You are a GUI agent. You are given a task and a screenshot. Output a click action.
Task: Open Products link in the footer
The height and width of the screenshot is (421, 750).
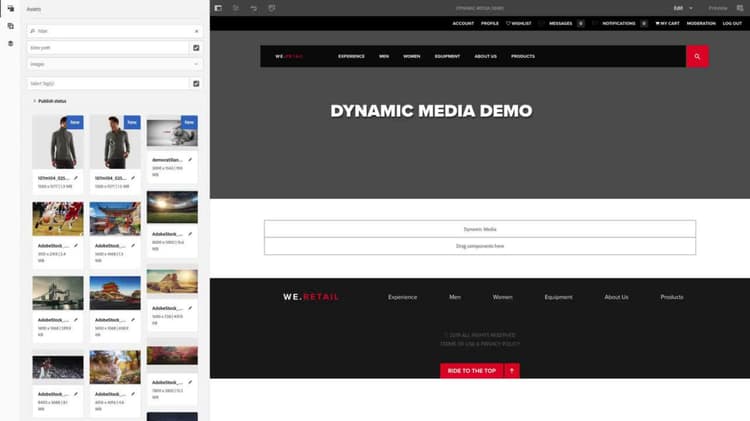point(672,297)
